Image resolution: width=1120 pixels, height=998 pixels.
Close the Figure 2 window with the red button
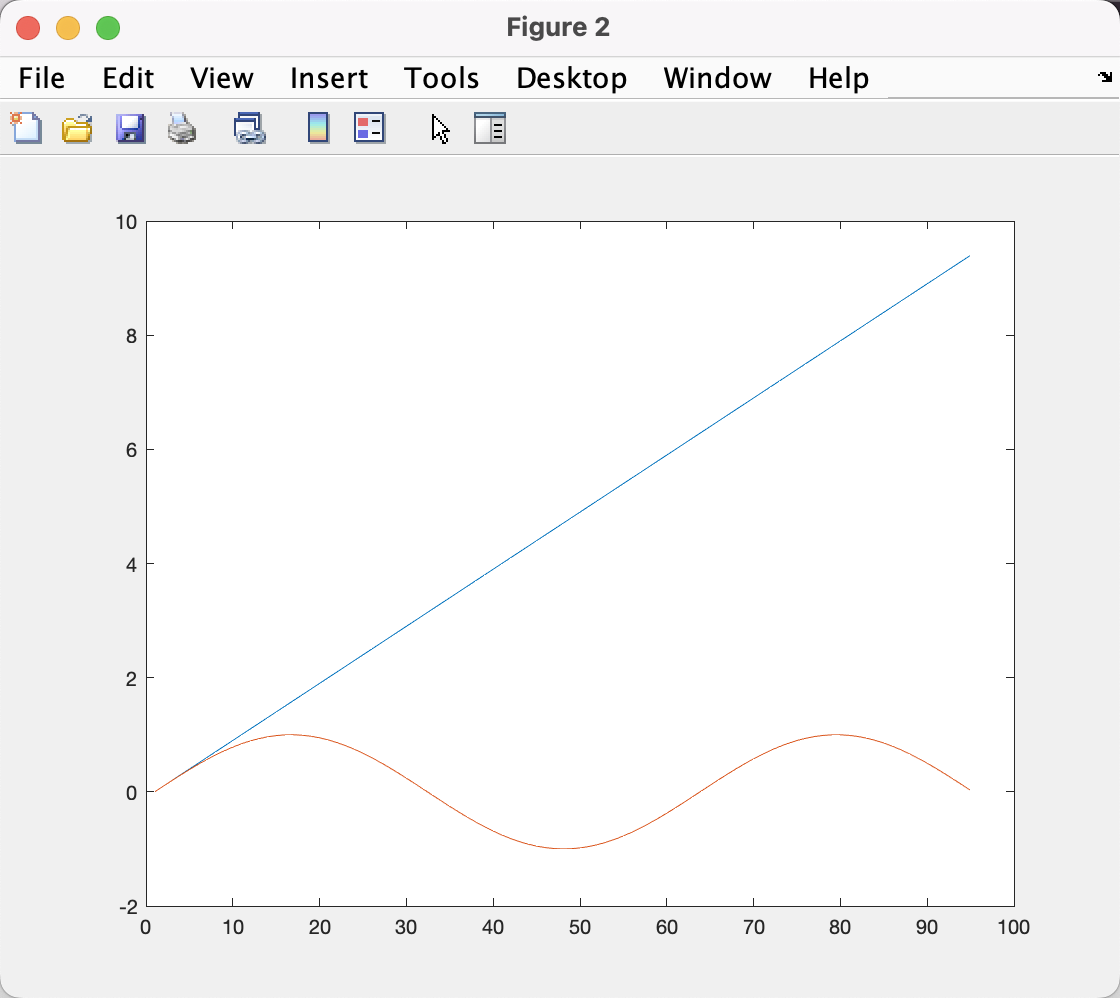pyautogui.click(x=28, y=28)
